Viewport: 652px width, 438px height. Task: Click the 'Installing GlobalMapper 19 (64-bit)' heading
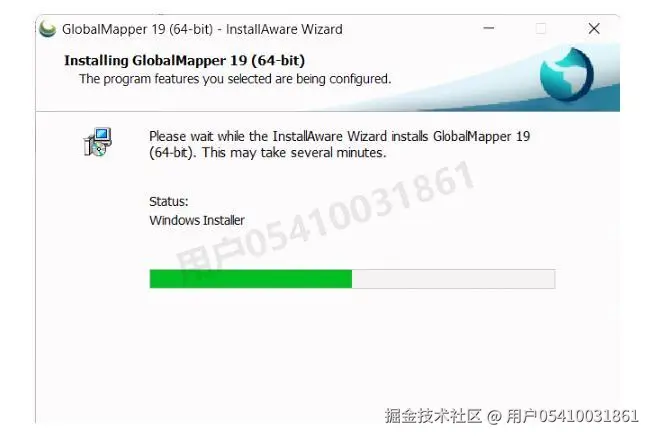[x=185, y=60]
